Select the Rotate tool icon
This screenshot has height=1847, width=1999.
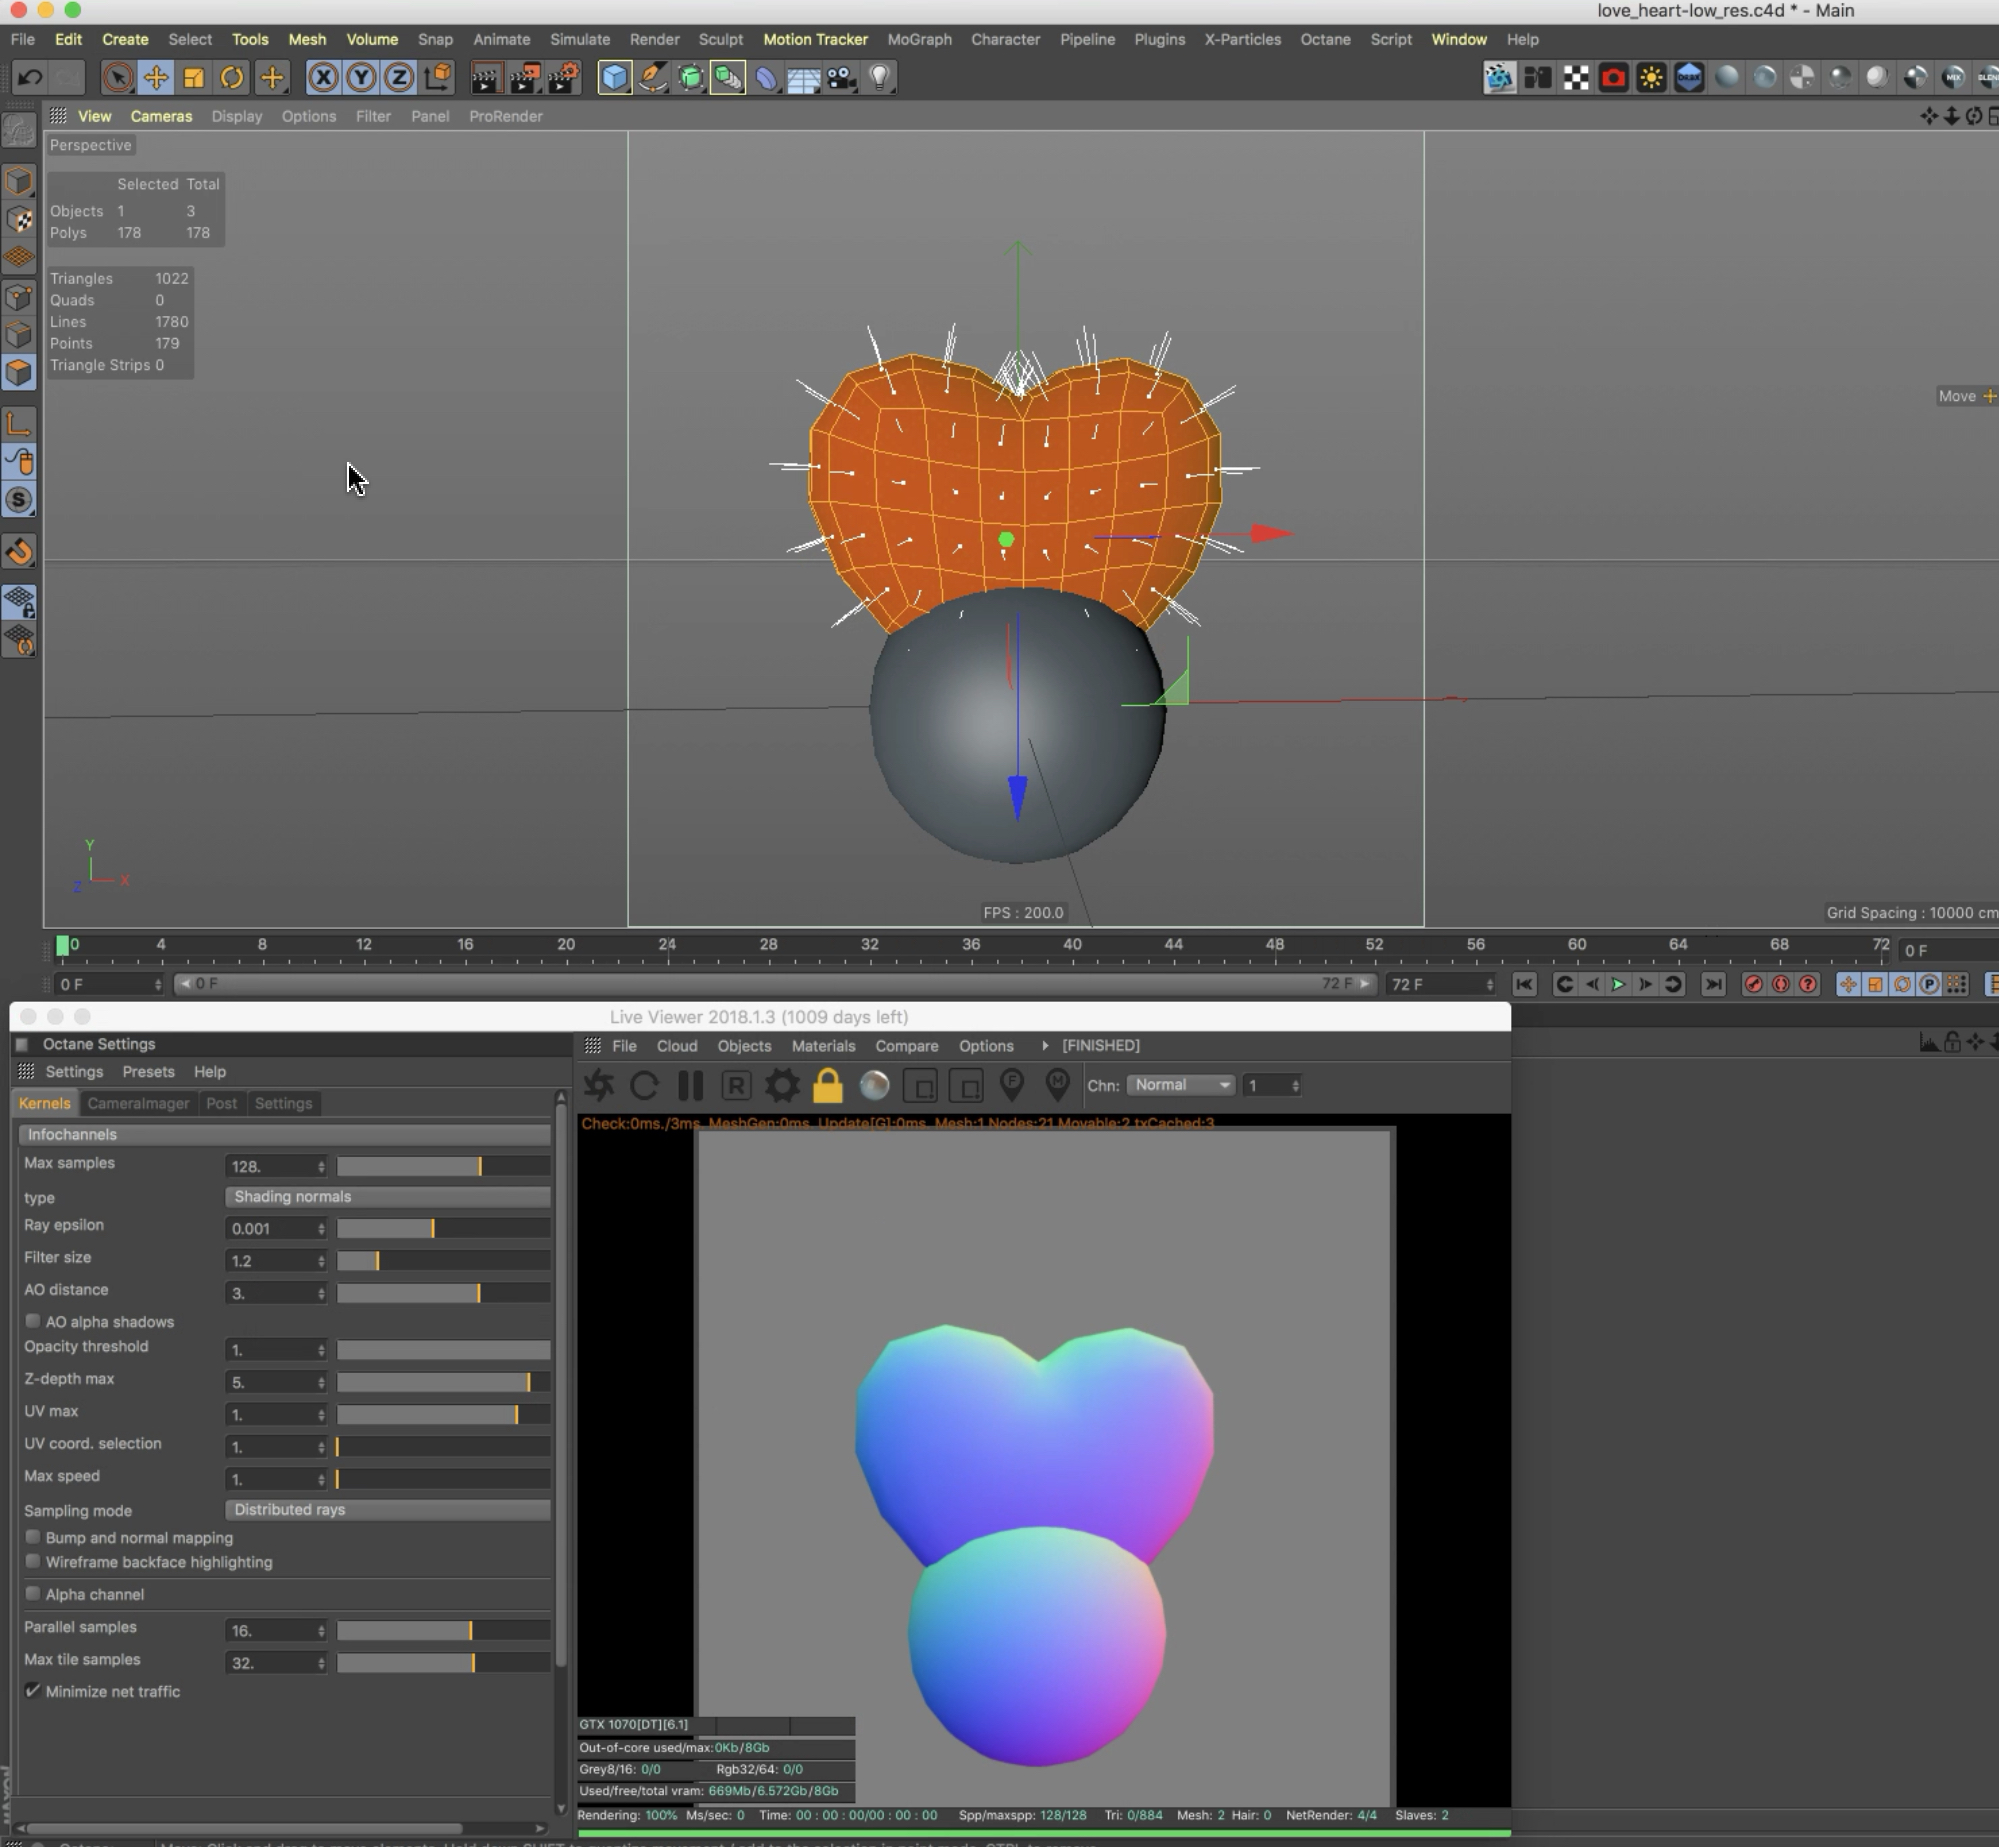tap(232, 77)
